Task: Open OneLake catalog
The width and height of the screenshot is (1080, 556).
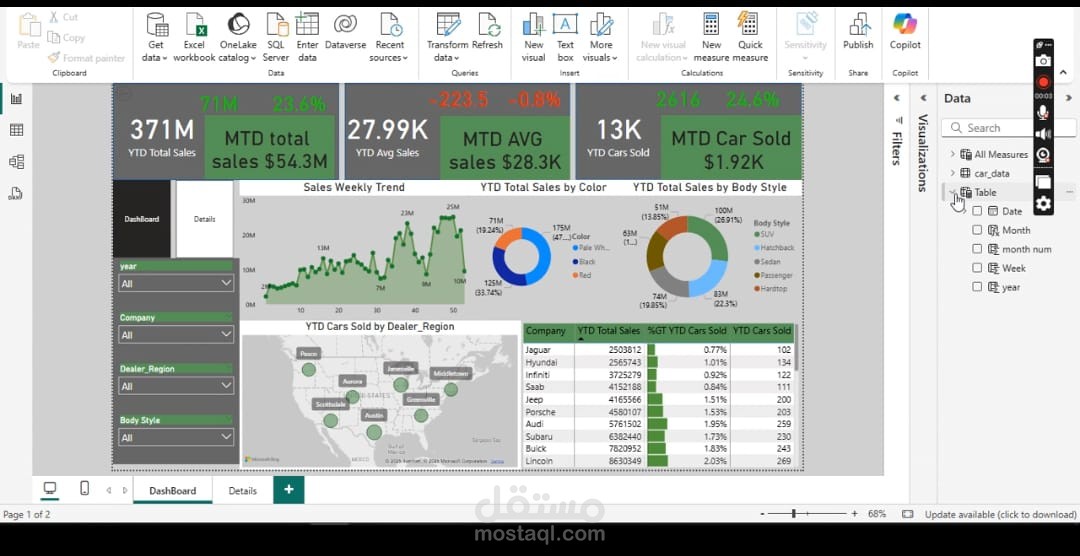Action: coord(238,37)
